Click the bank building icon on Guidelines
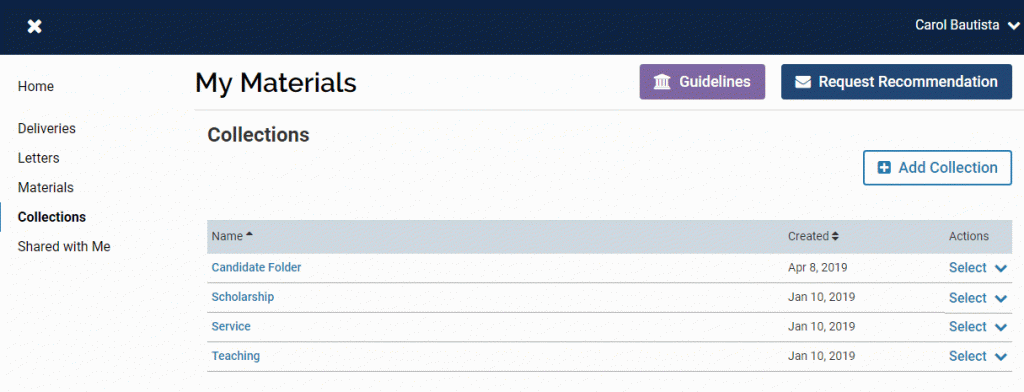The height and width of the screenshot is (392, 1024). pos(662,82)
